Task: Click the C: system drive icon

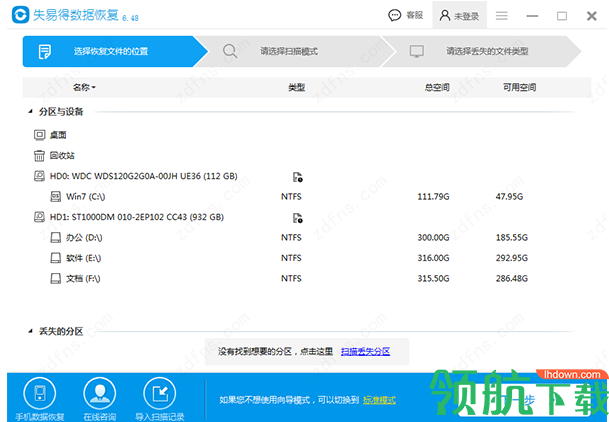Action: 56,197
